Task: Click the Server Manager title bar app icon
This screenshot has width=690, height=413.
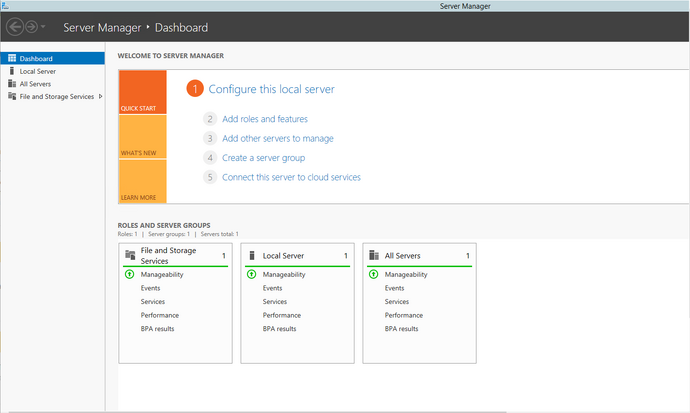Action: click(5, 5)
